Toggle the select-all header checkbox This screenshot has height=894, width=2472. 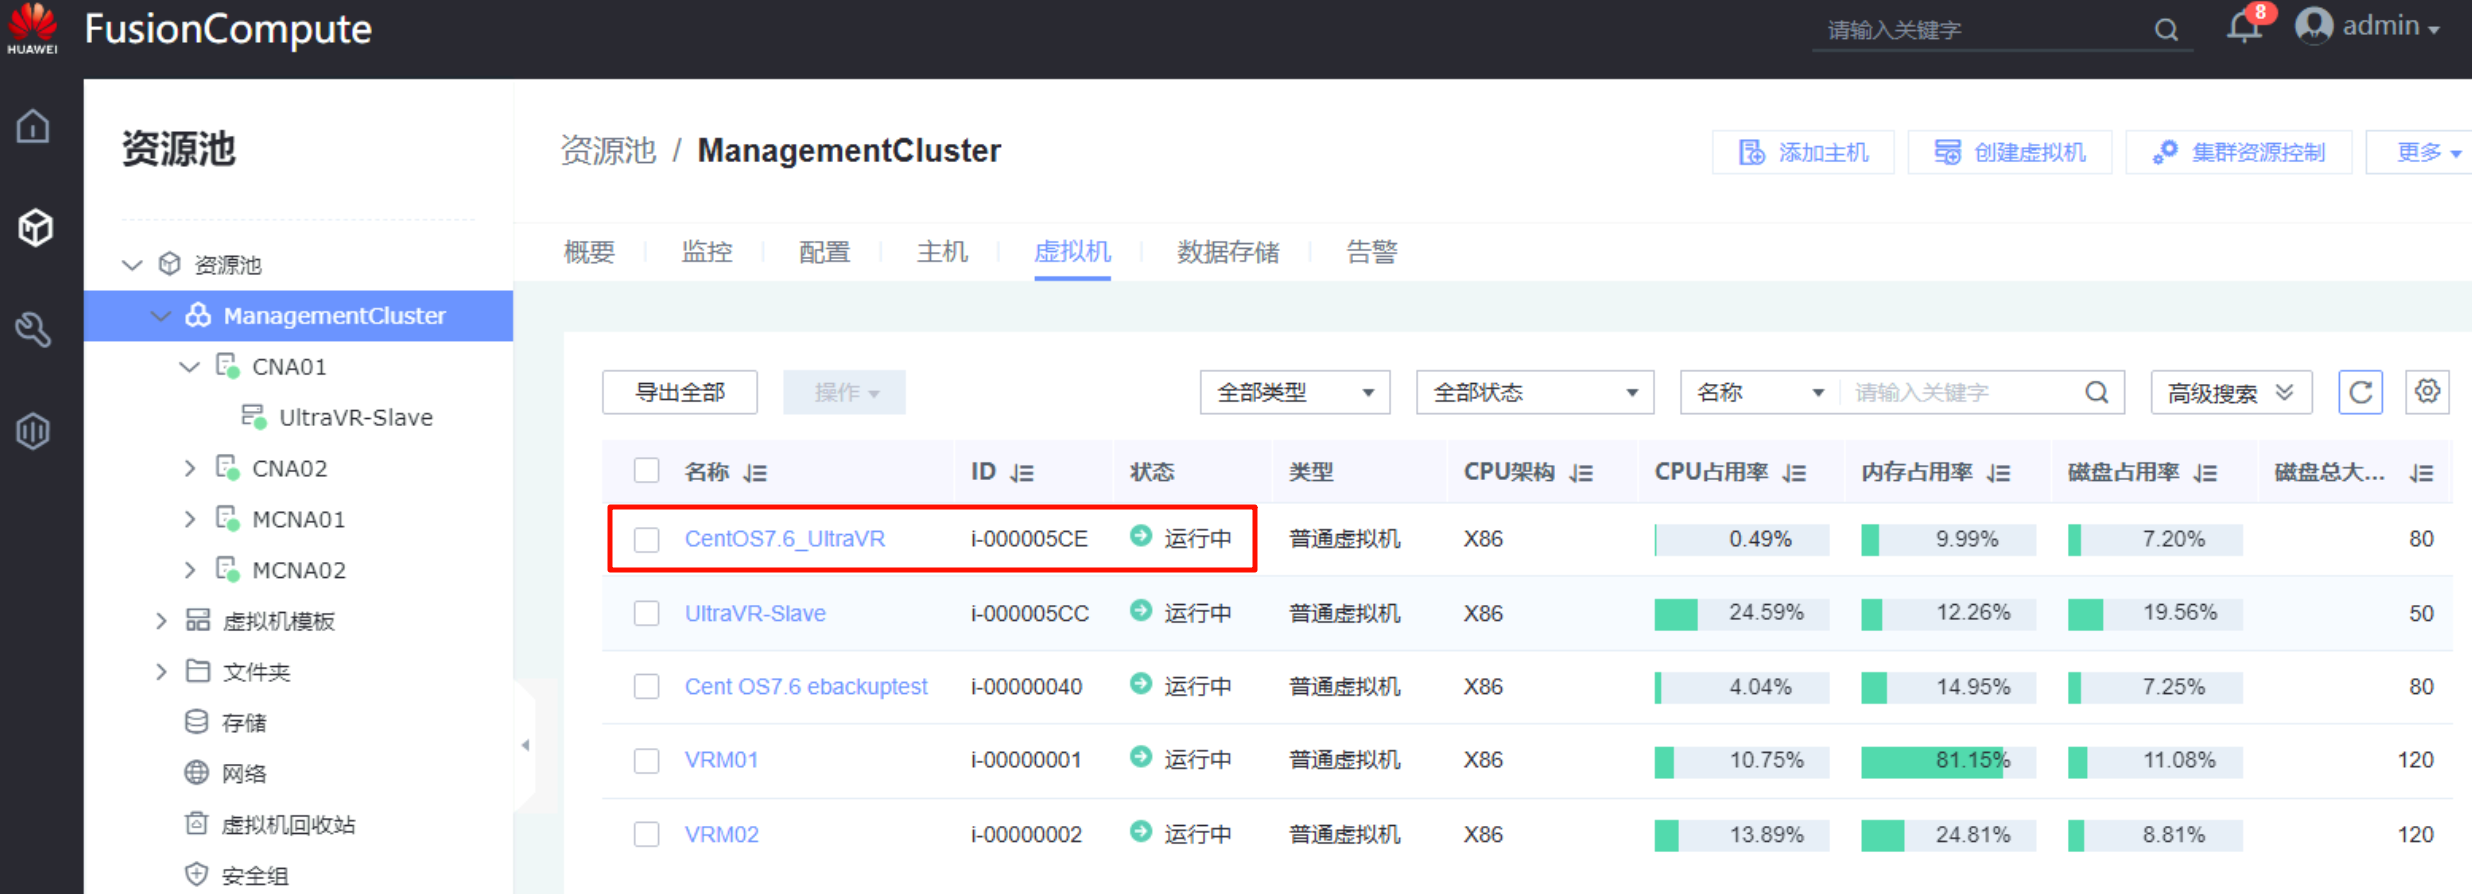pos(647,471)
